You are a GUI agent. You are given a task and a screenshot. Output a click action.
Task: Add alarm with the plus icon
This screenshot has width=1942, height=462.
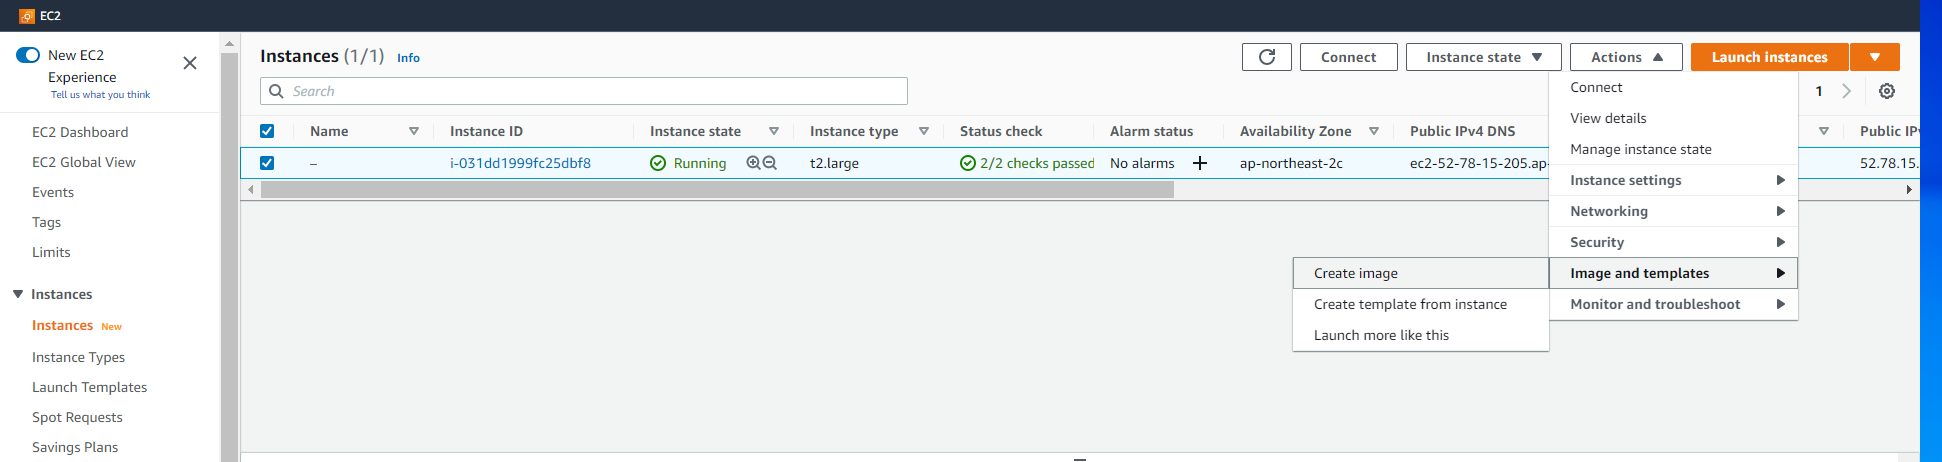click(x=1200, y=163)
